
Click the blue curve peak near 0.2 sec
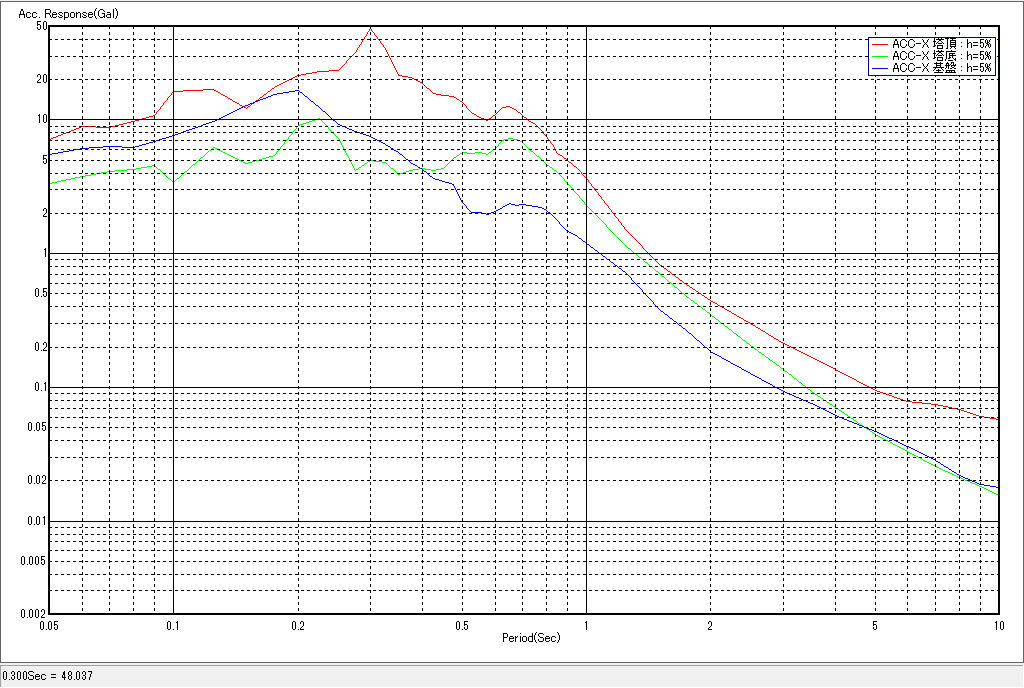(x=297, y=90)
